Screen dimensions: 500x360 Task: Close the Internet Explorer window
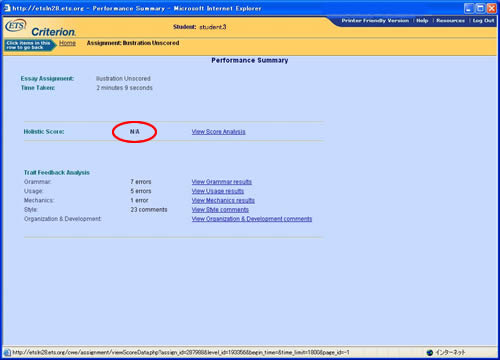click(x=492, y=8)
